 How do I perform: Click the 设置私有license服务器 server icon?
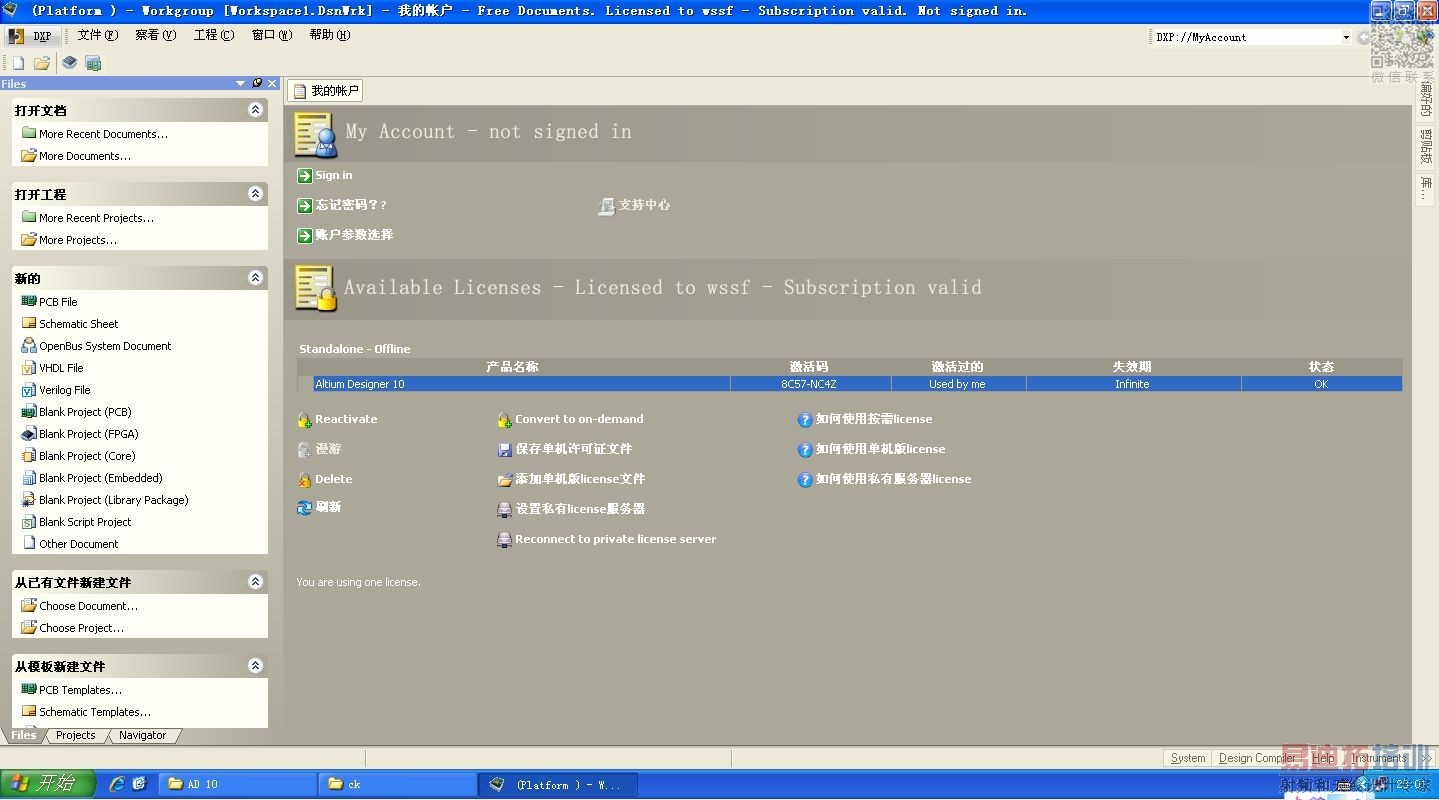pyautogui.click(x=505, y=510)
